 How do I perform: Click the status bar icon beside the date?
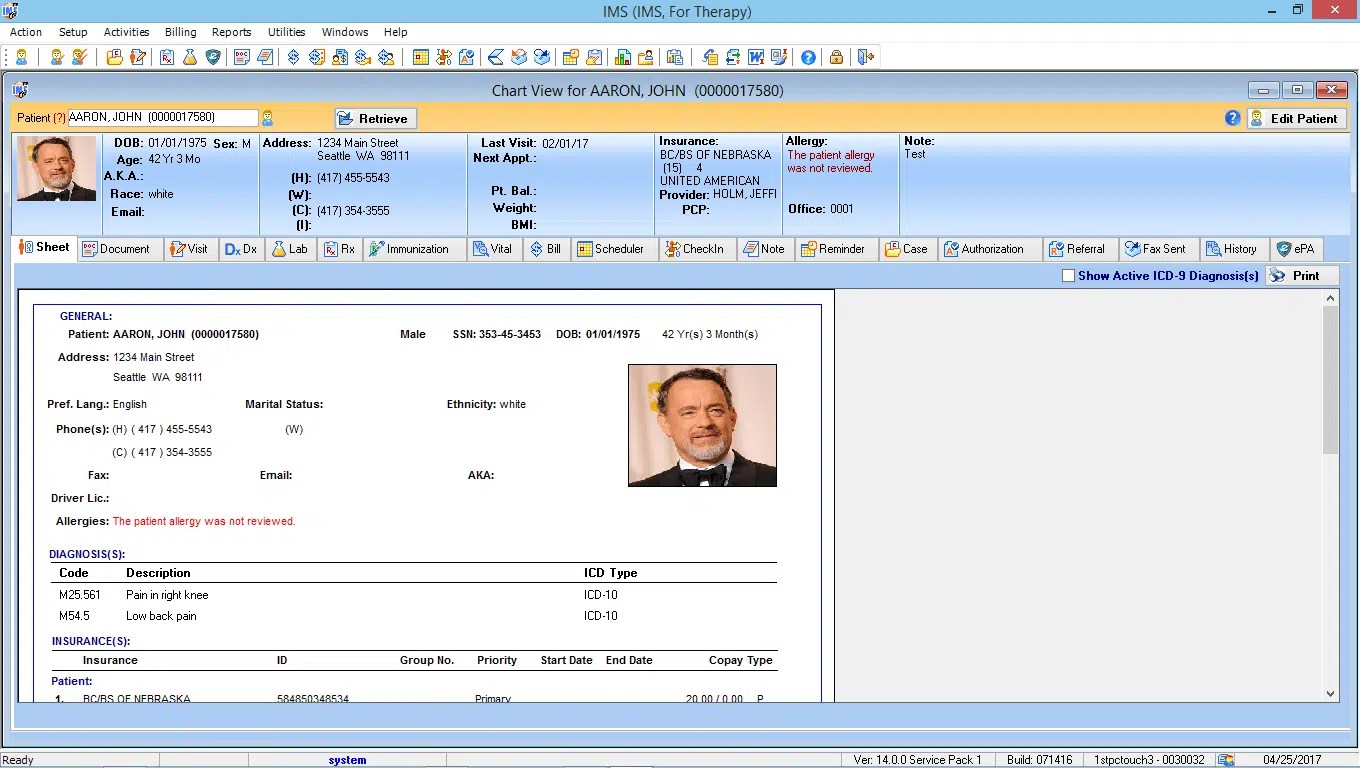click(1227, 760)
